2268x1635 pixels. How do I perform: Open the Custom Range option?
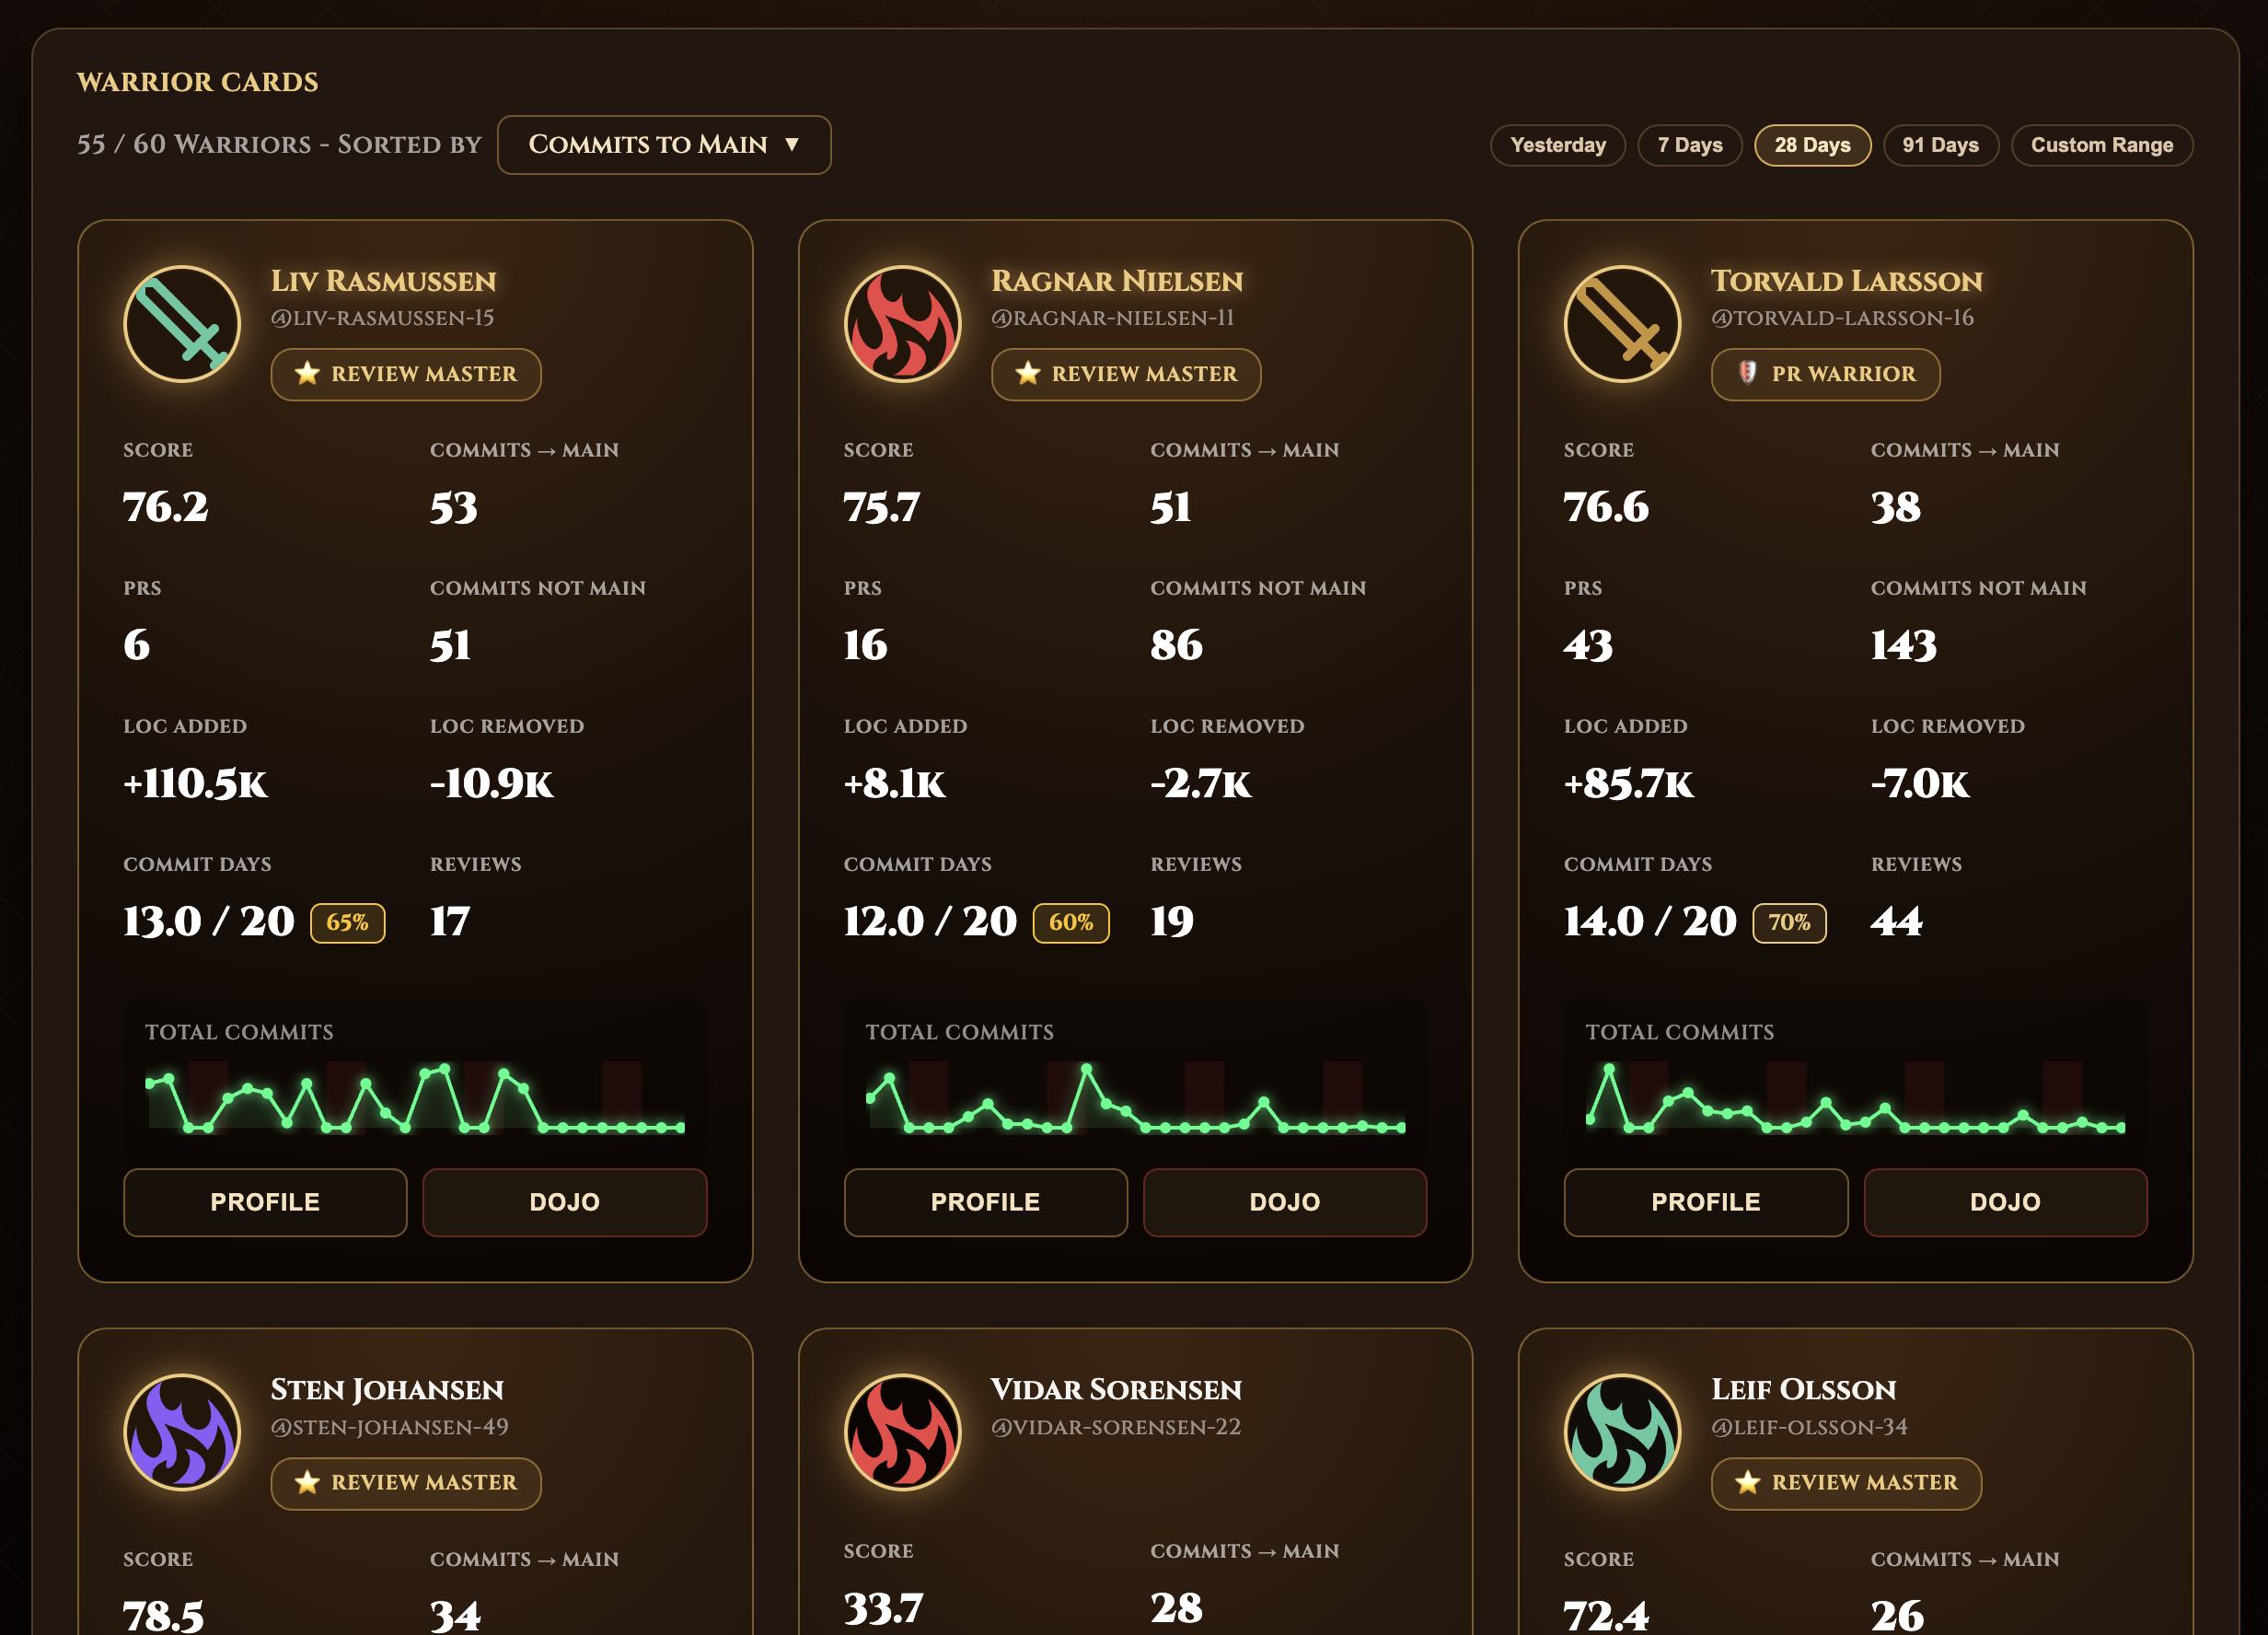coord(2101,145)
